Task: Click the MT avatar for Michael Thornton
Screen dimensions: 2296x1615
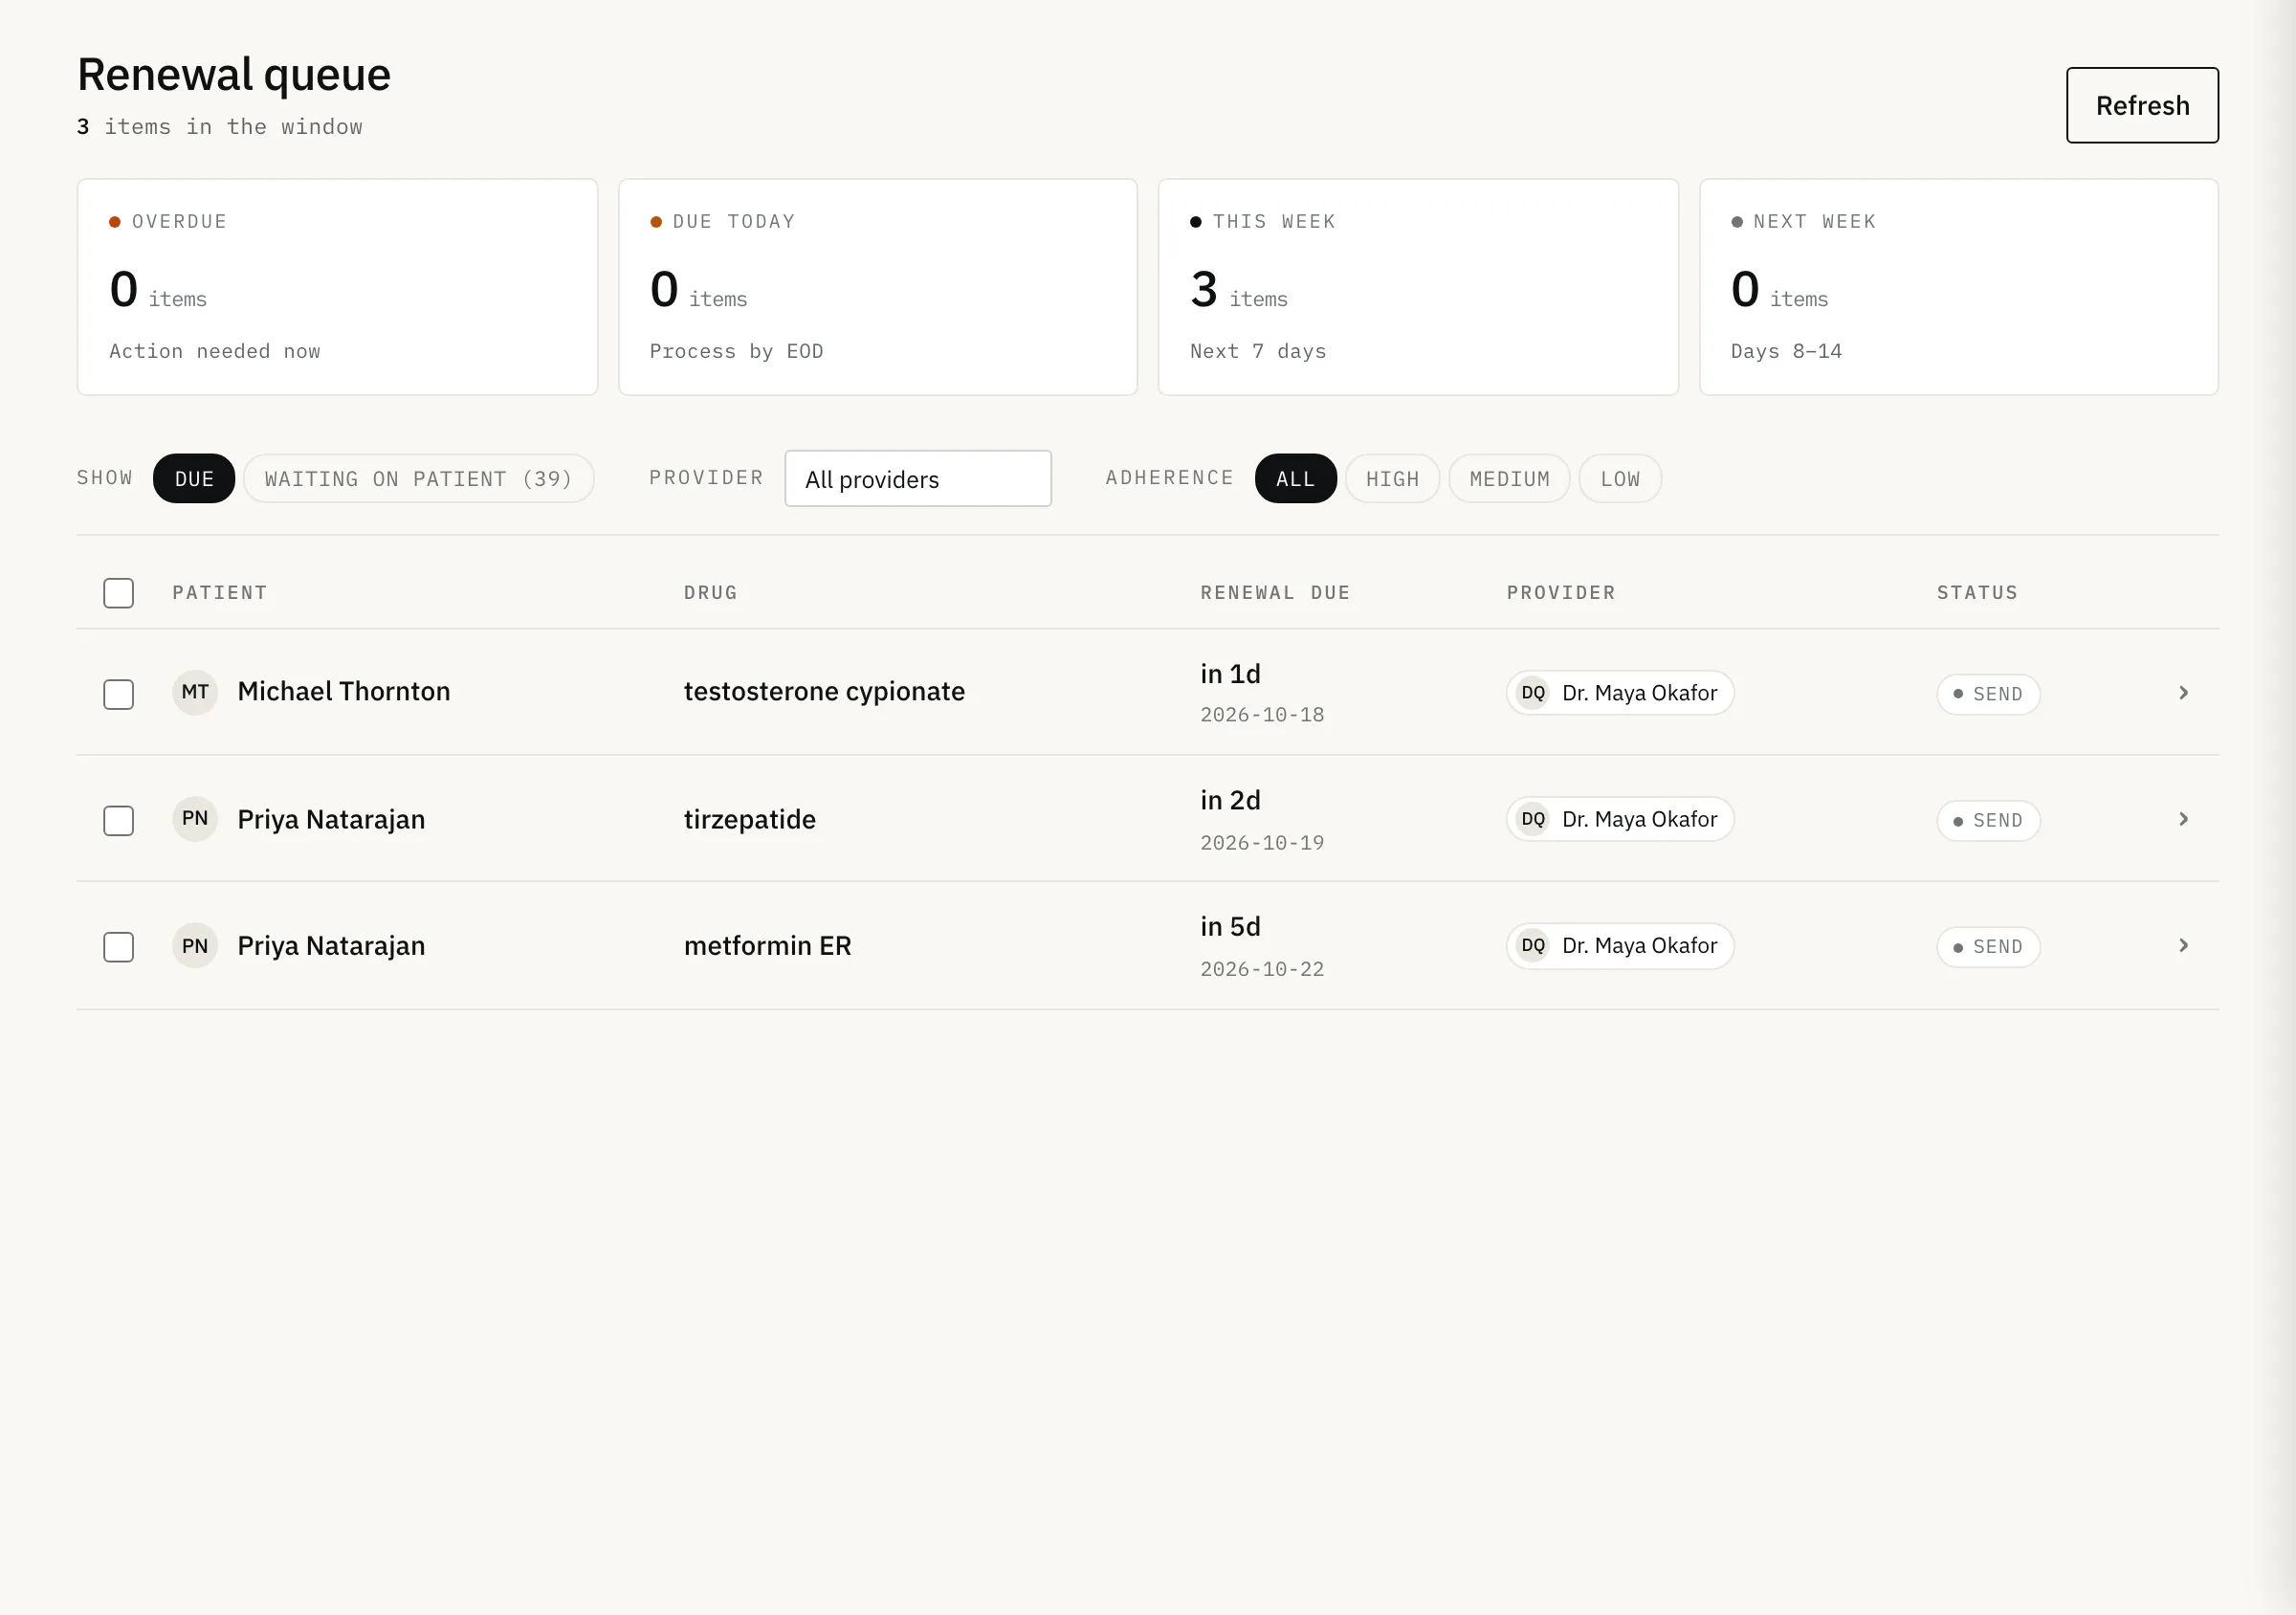Action: click(195, 692)
